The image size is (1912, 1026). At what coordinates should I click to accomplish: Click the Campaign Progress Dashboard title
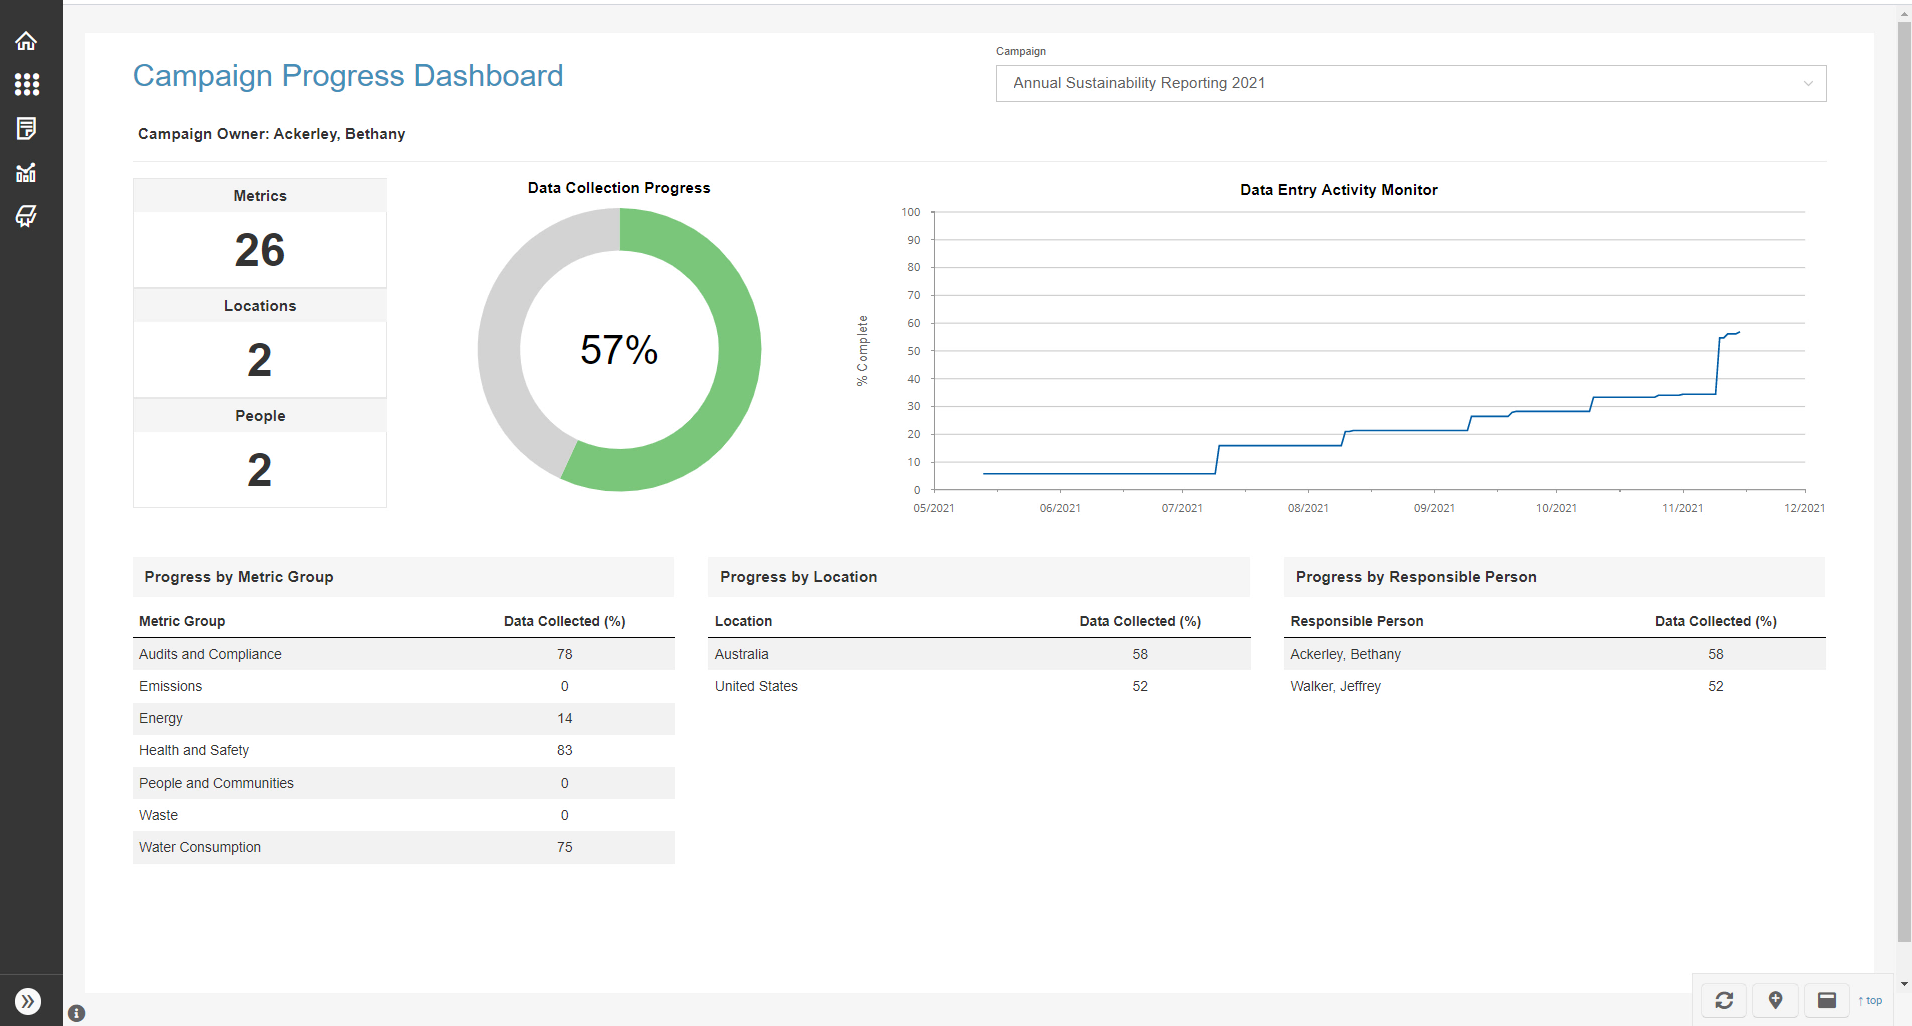click(x=348, y=76)
